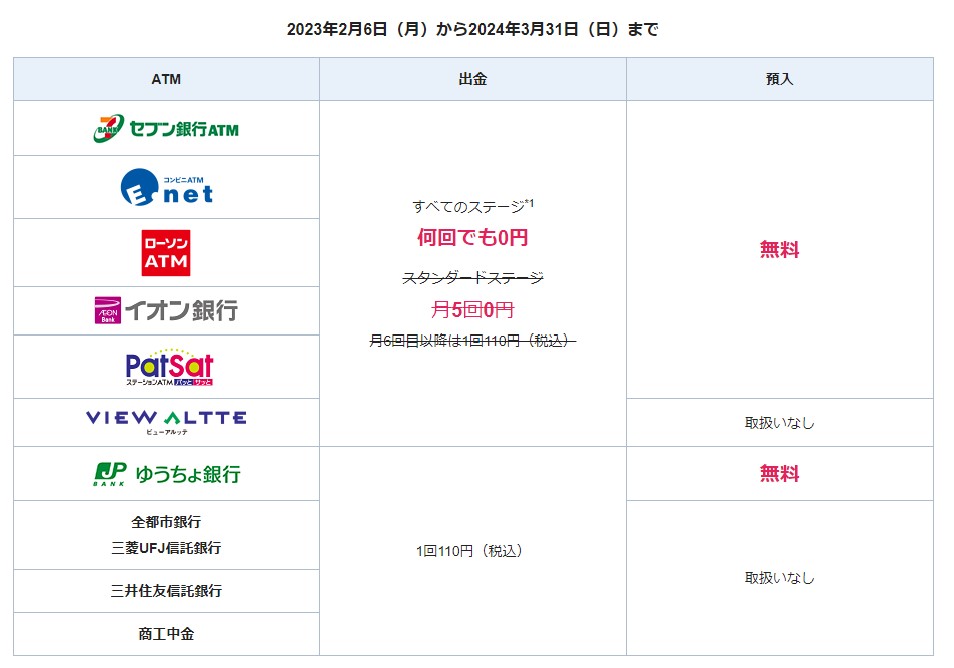Click the ATM column header

coord(166,79)
